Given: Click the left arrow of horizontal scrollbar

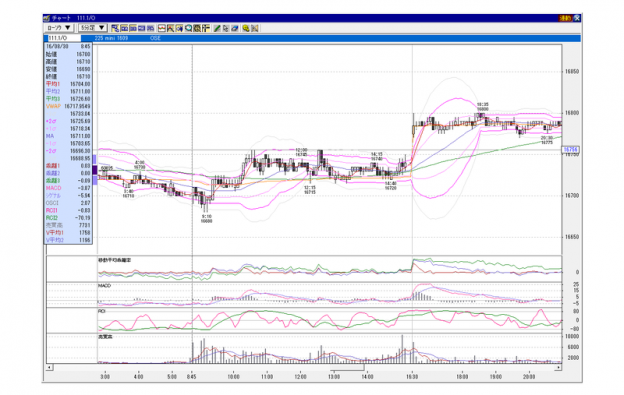Looking at the screenshot, I should pyautogui.click(x=49, y=368).
